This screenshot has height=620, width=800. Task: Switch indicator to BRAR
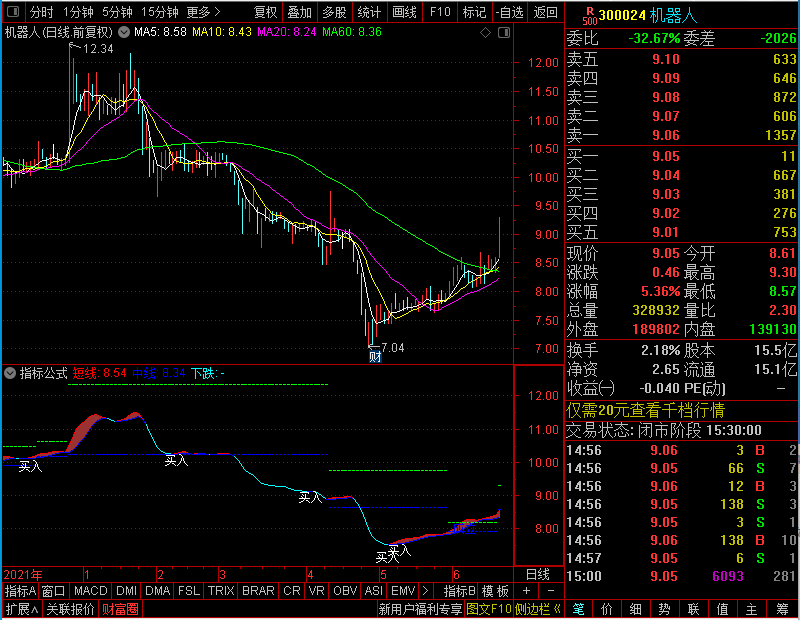[258, 591]
